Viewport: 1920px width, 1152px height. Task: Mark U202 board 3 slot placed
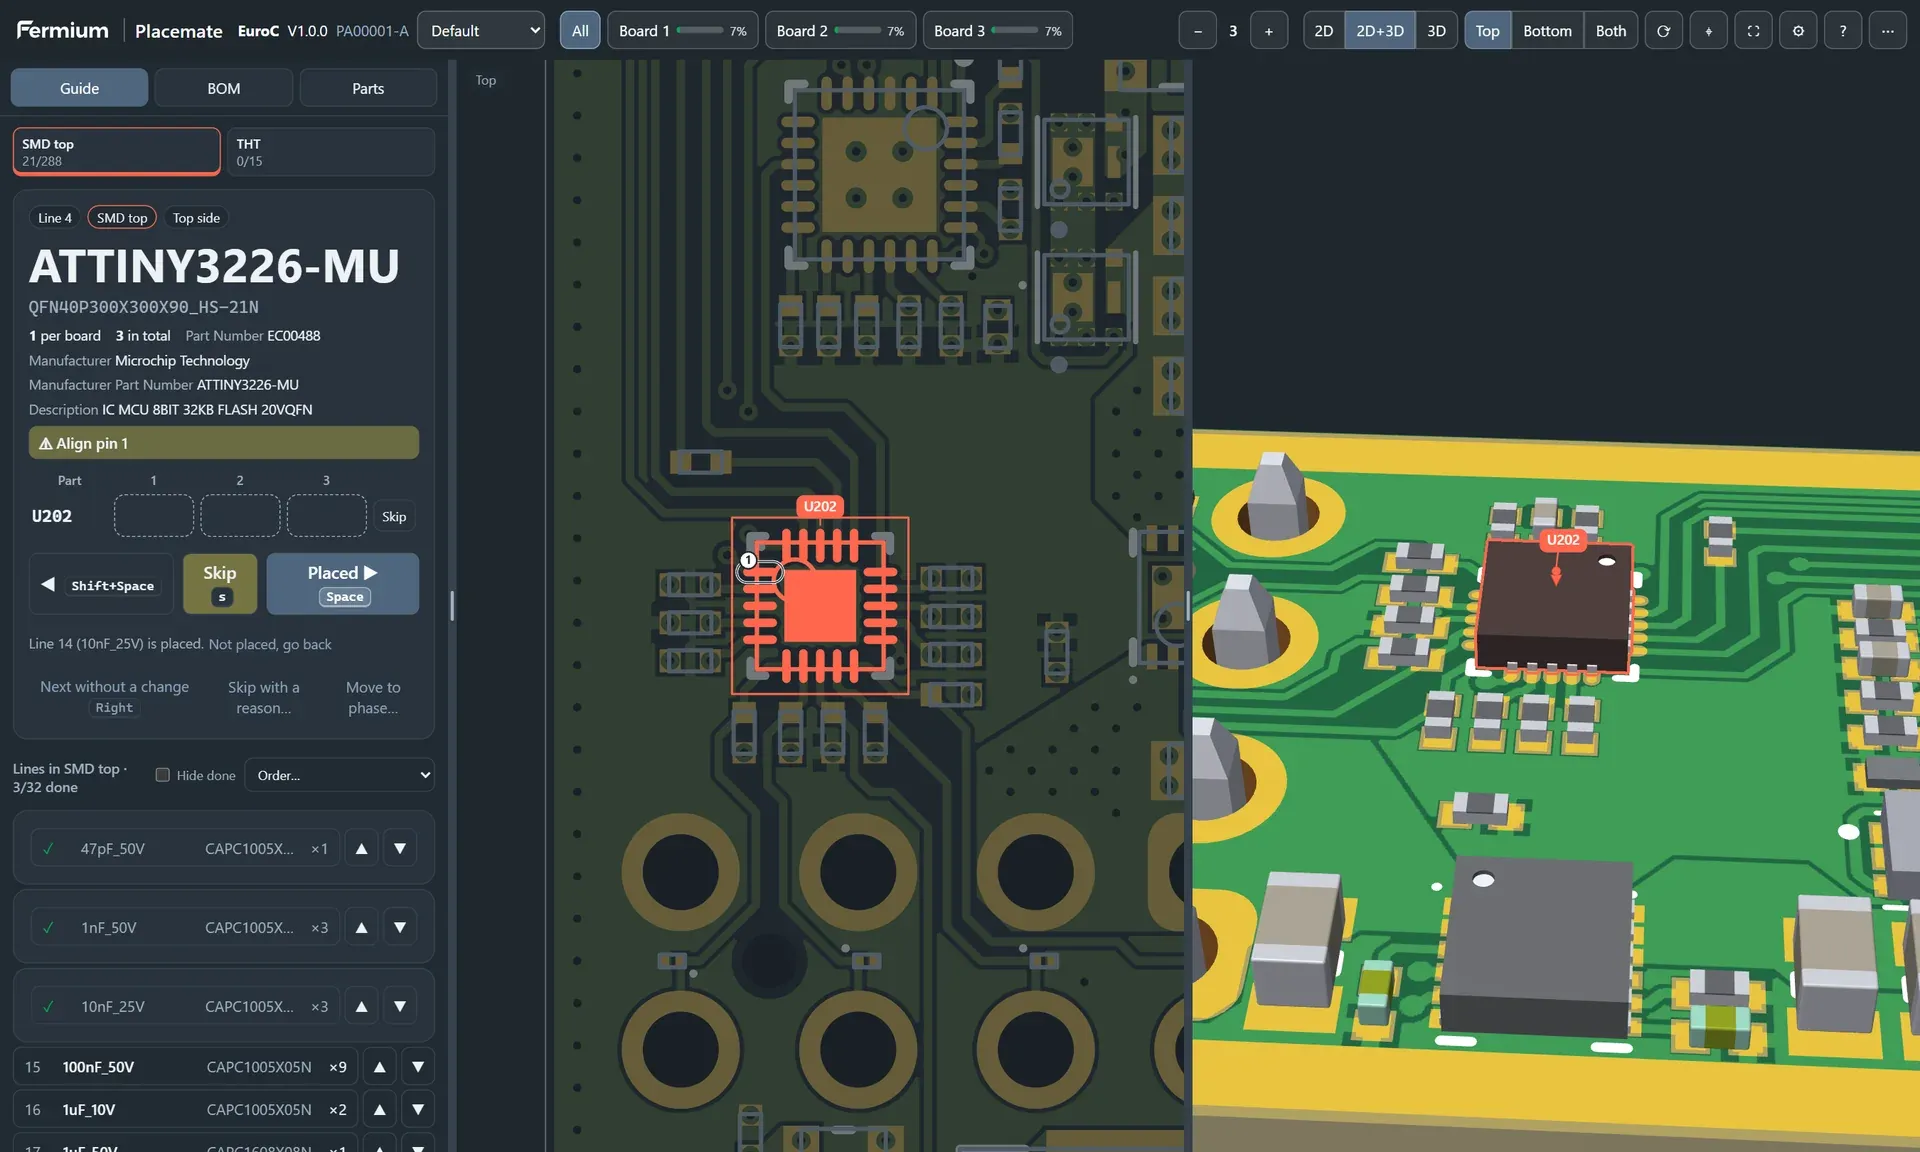tap(326, 516)
